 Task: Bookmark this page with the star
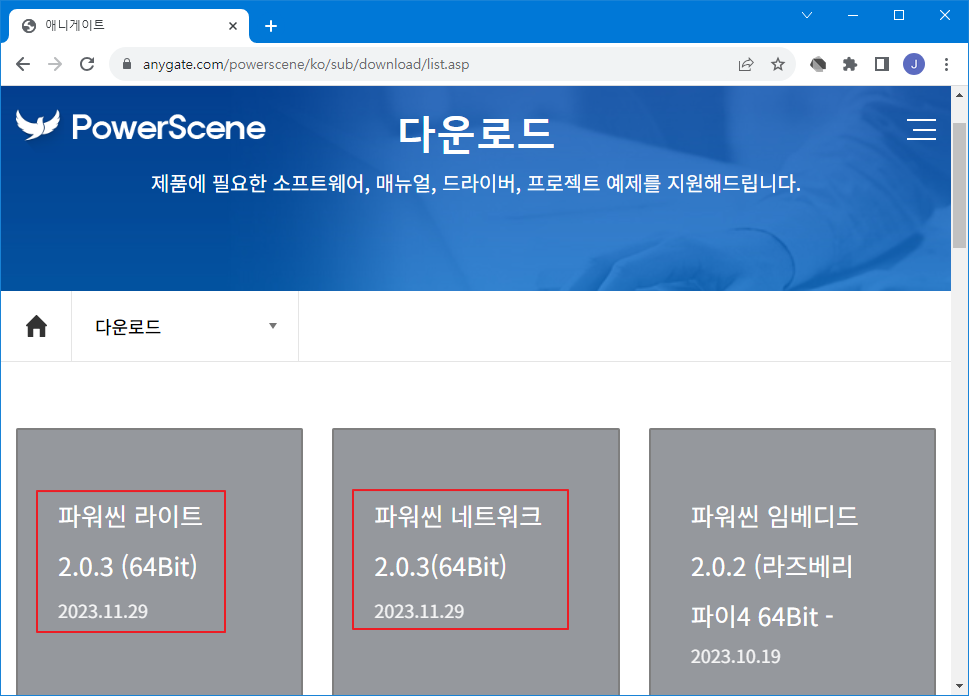[x=778, y=64]
